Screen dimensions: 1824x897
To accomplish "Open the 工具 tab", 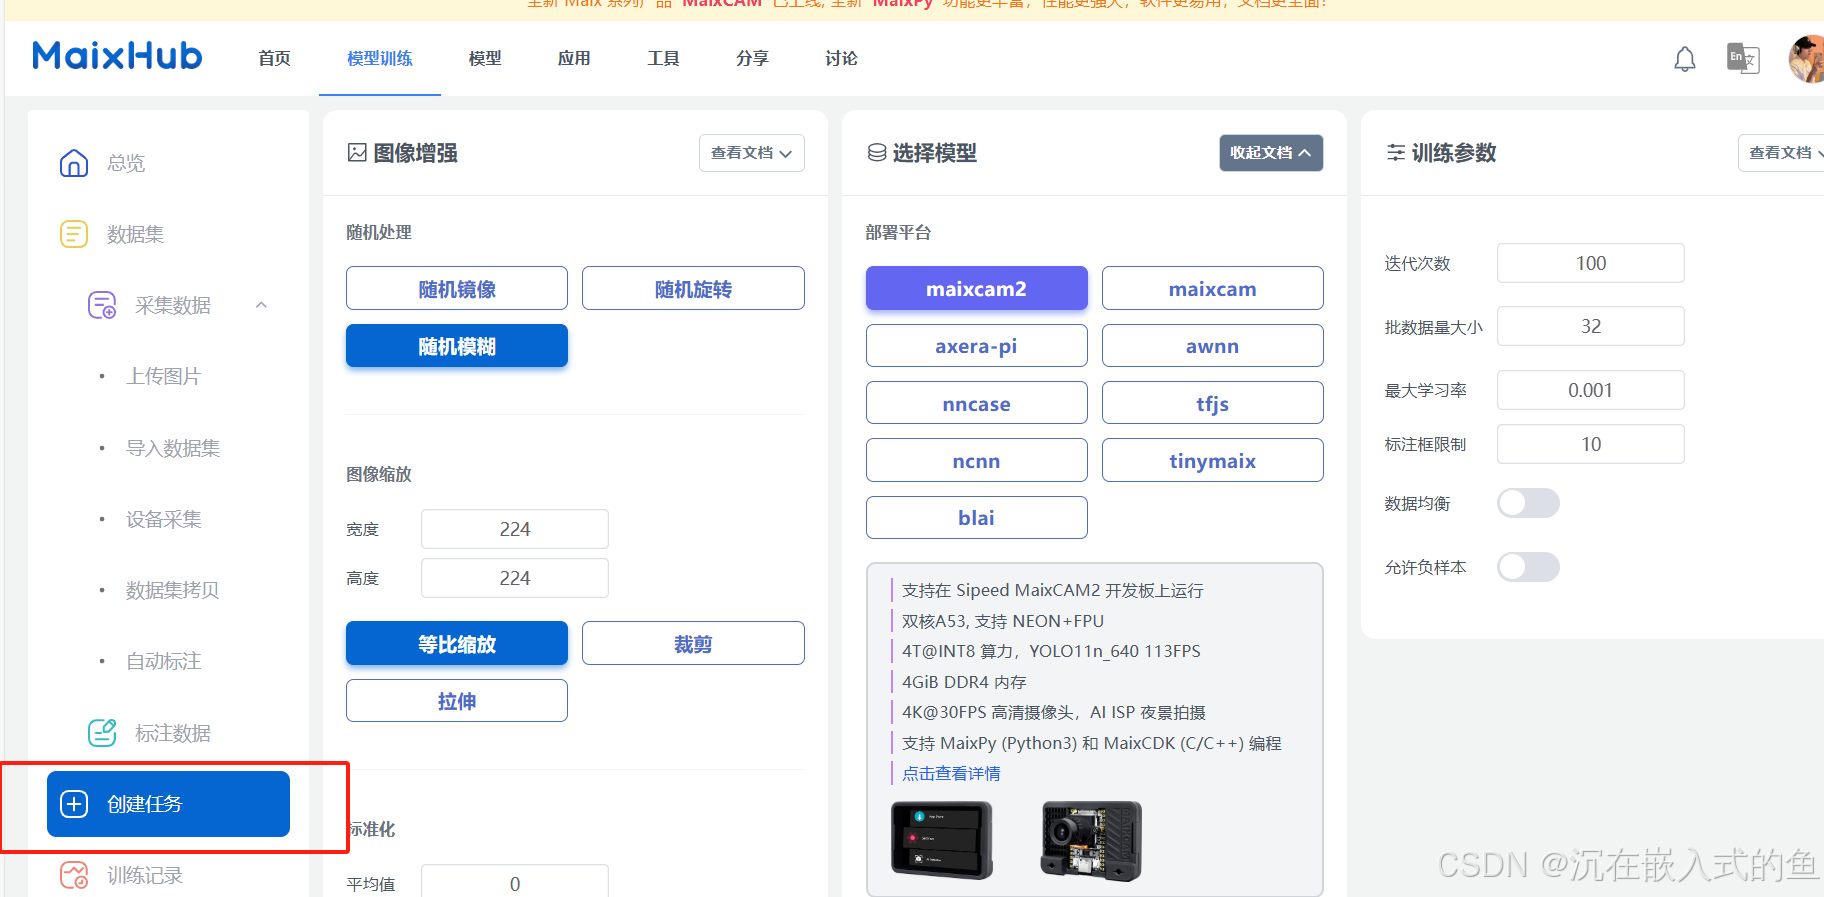I will [x=663, y=59].
